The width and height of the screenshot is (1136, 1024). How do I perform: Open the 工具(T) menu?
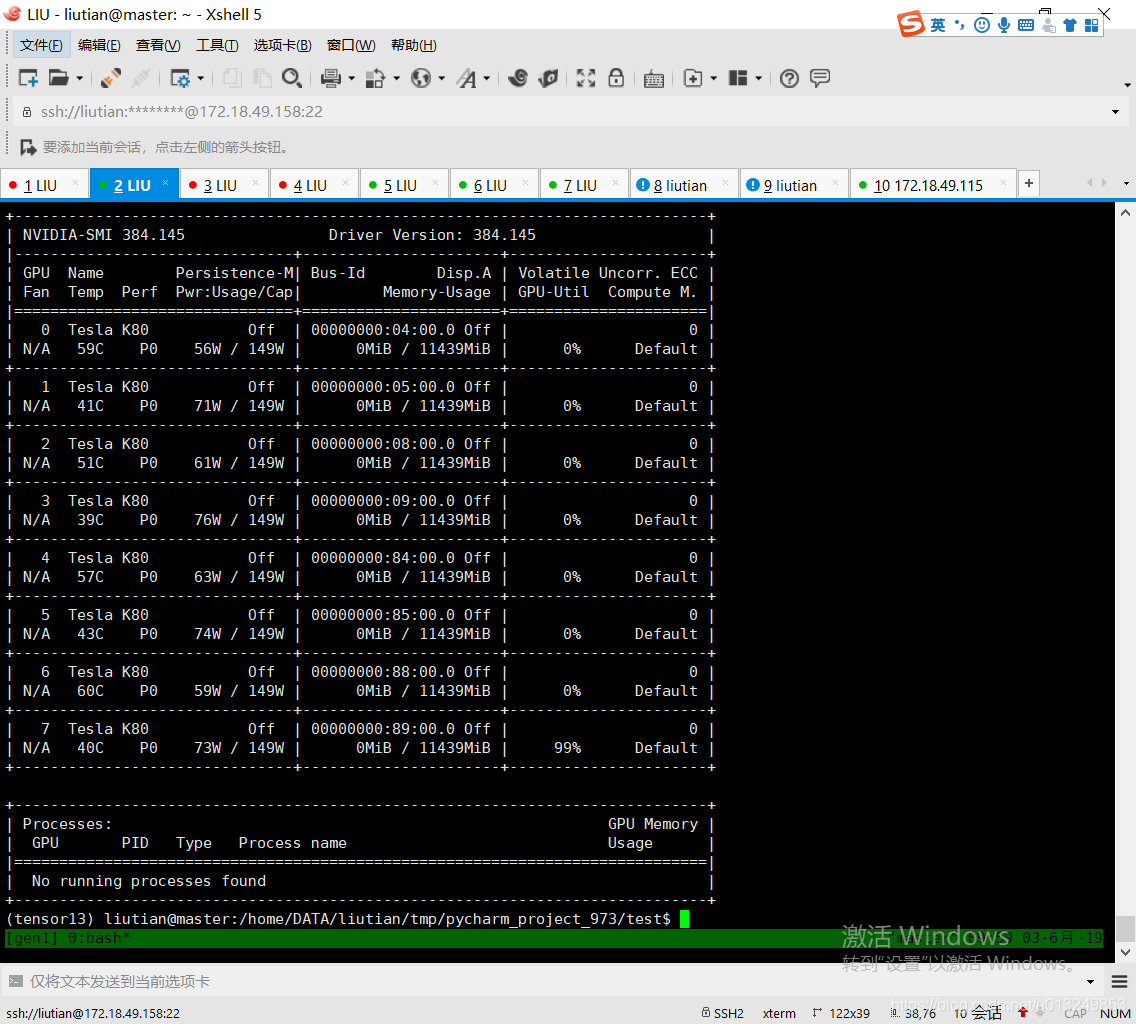[217, 45]
